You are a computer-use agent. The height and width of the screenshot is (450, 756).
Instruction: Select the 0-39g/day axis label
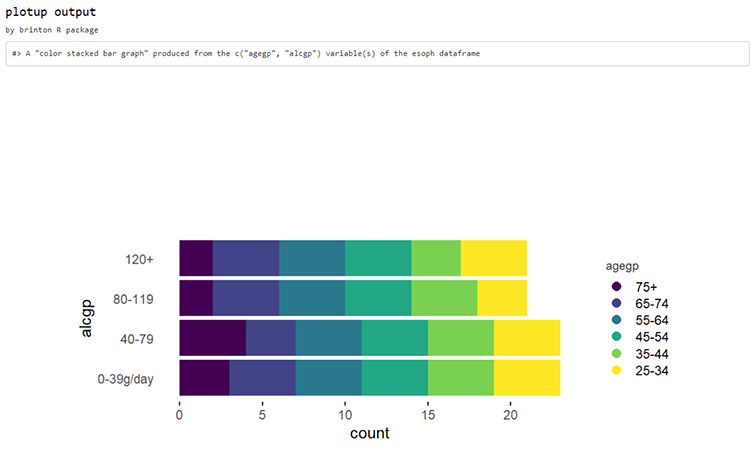(125, 379)
